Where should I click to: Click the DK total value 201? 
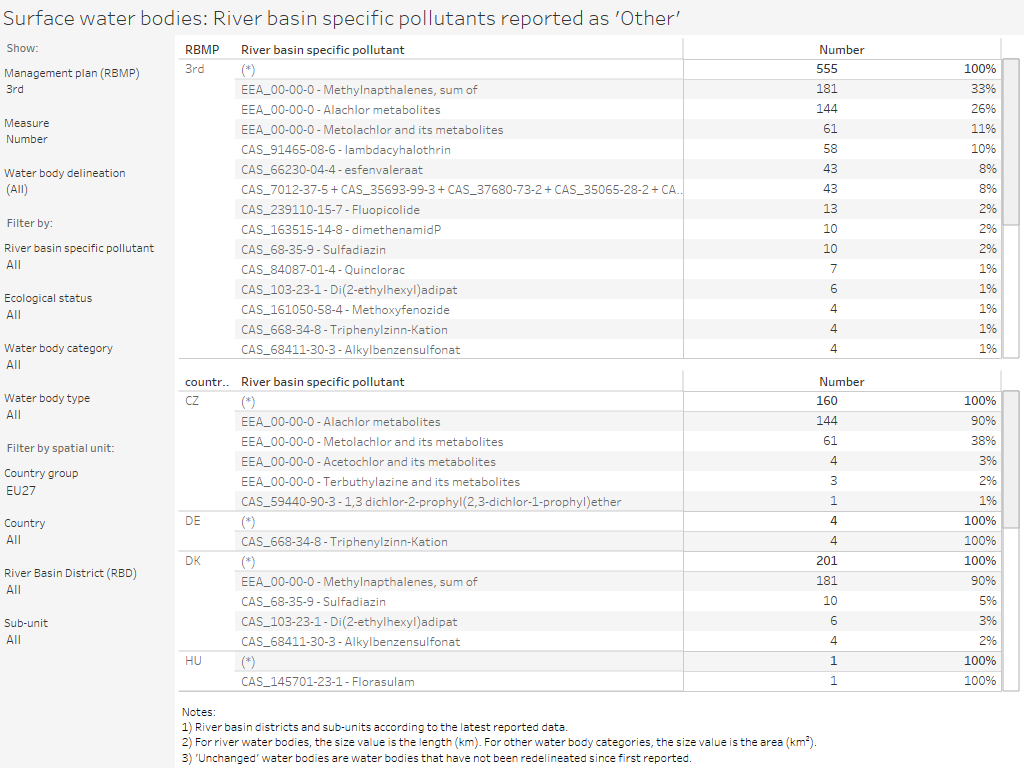pyautogui.click(x=827, y=561)
